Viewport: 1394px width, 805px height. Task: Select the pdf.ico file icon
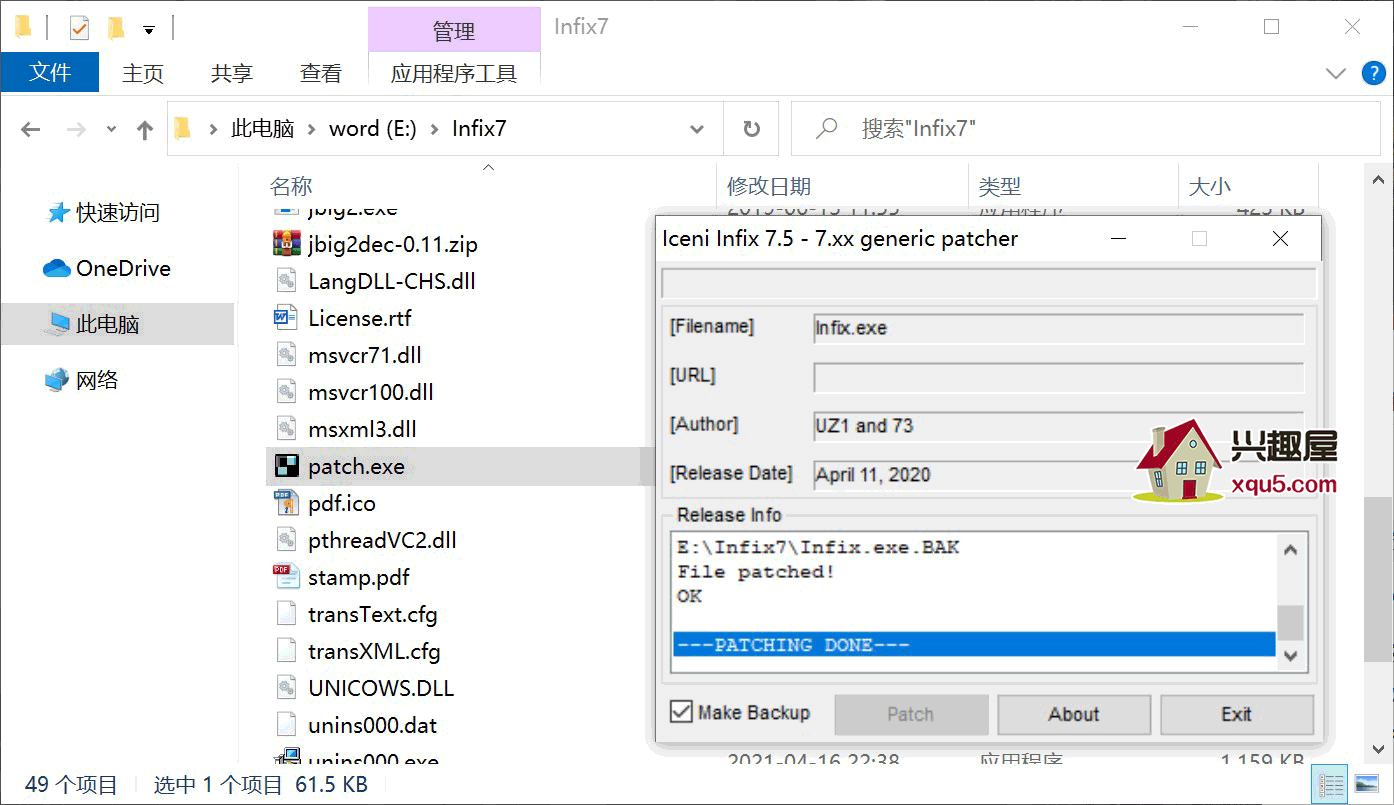(x=286, y=503)
